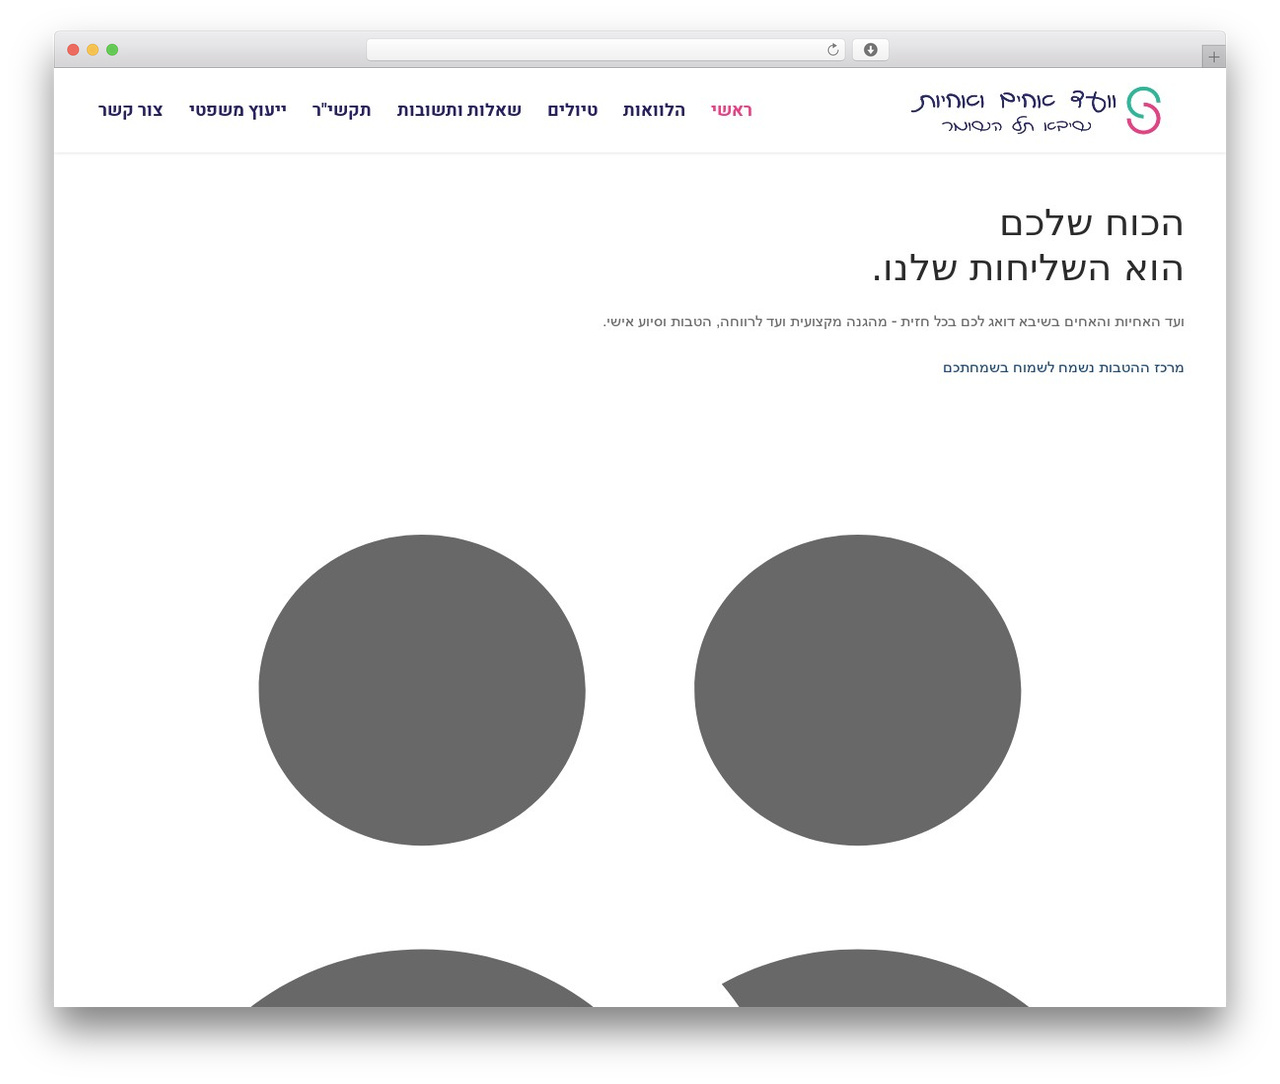Open the שאלות ותשובות menu item
Screen dimensions: 1280x1084
(x=459, y=110)
